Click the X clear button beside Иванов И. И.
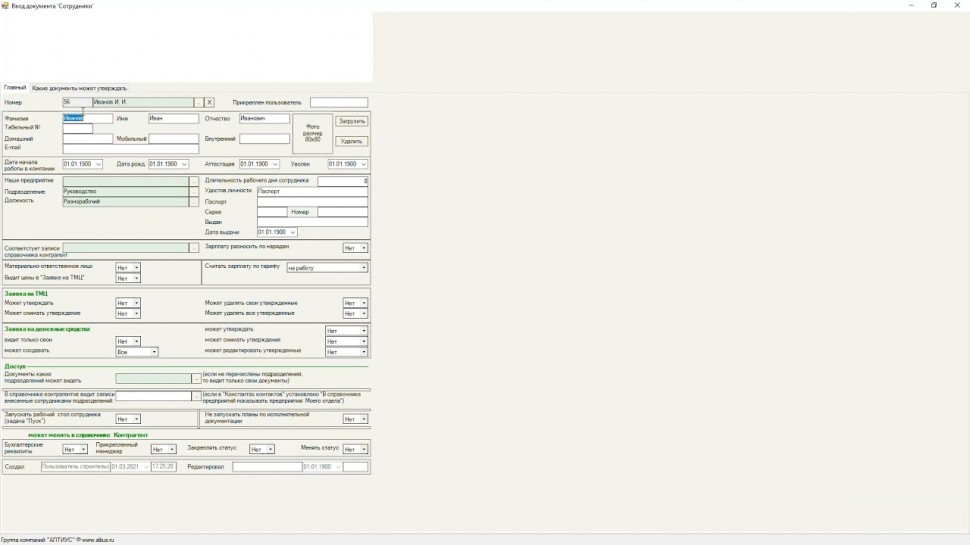This screenshot has height=545, width=970. click(209, 102)
